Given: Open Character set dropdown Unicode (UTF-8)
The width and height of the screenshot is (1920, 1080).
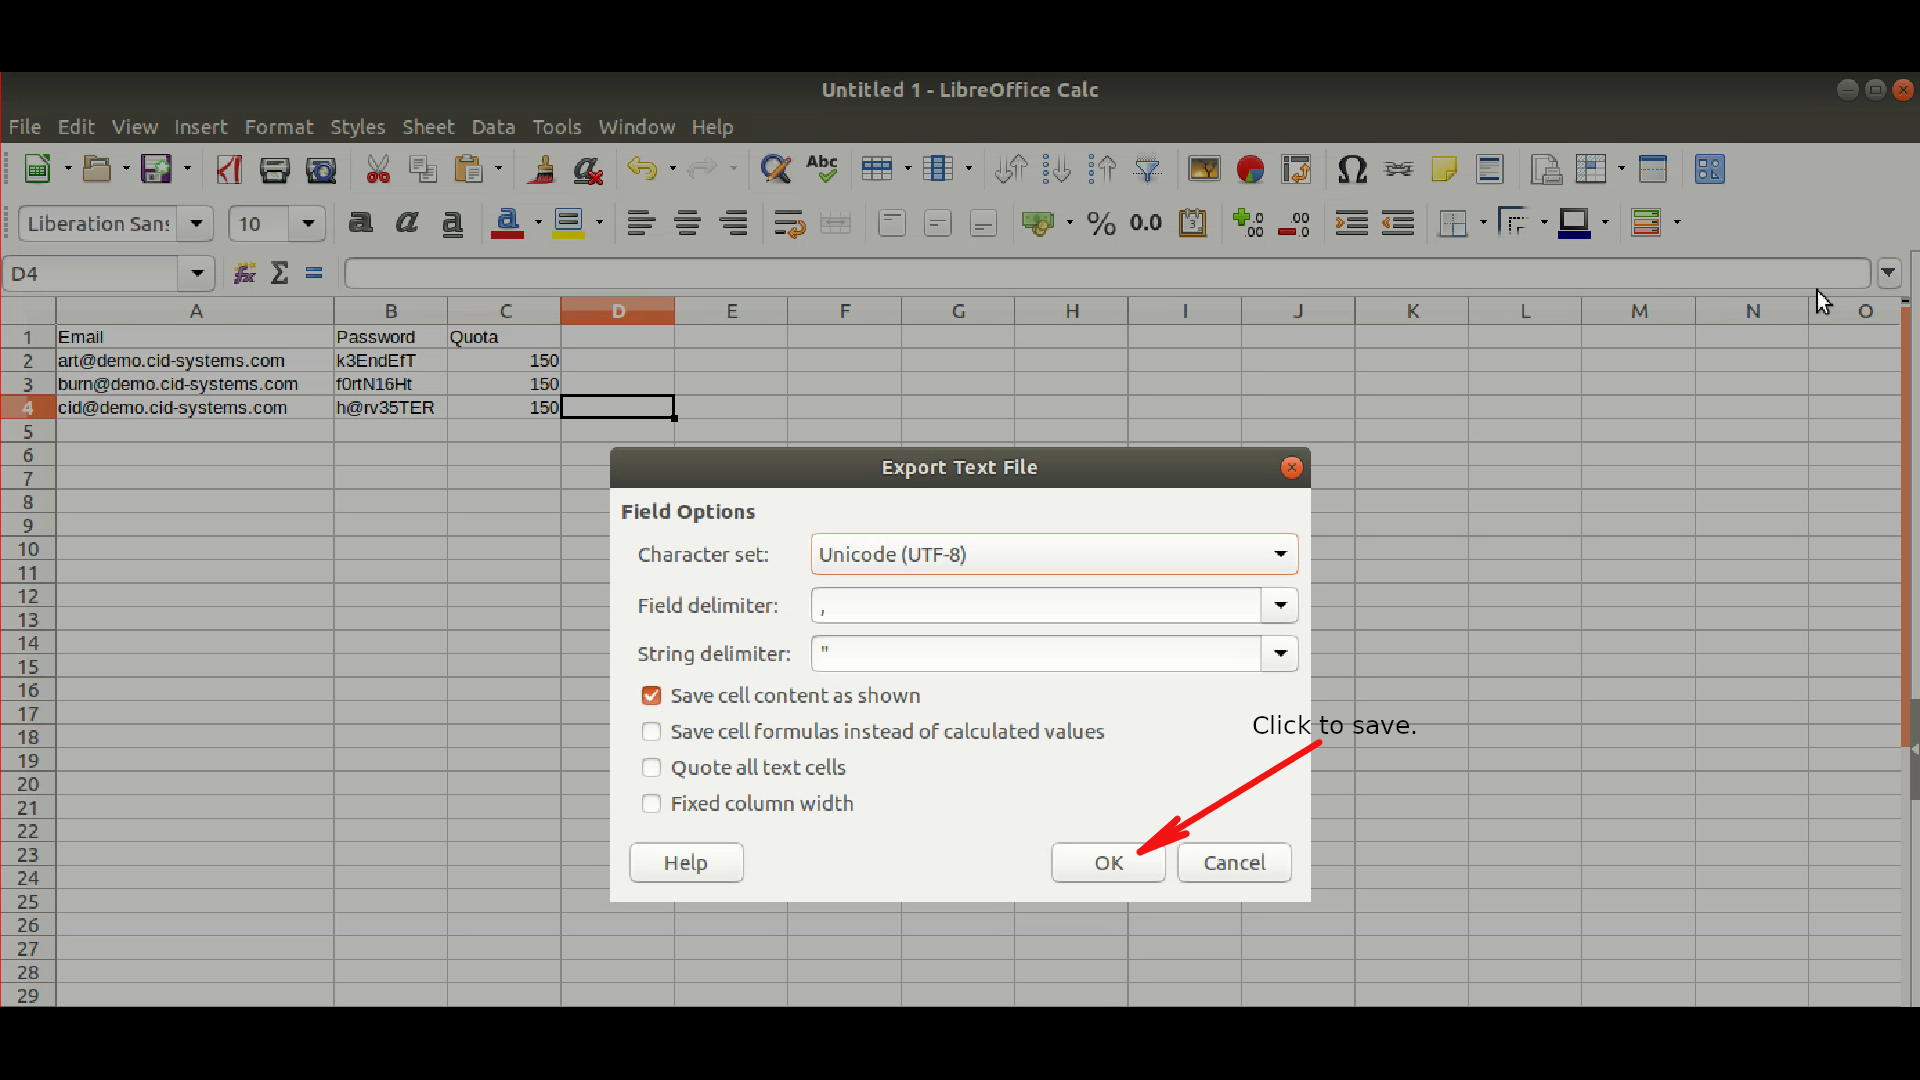Looking at the screenshot, I should 1054,554.
